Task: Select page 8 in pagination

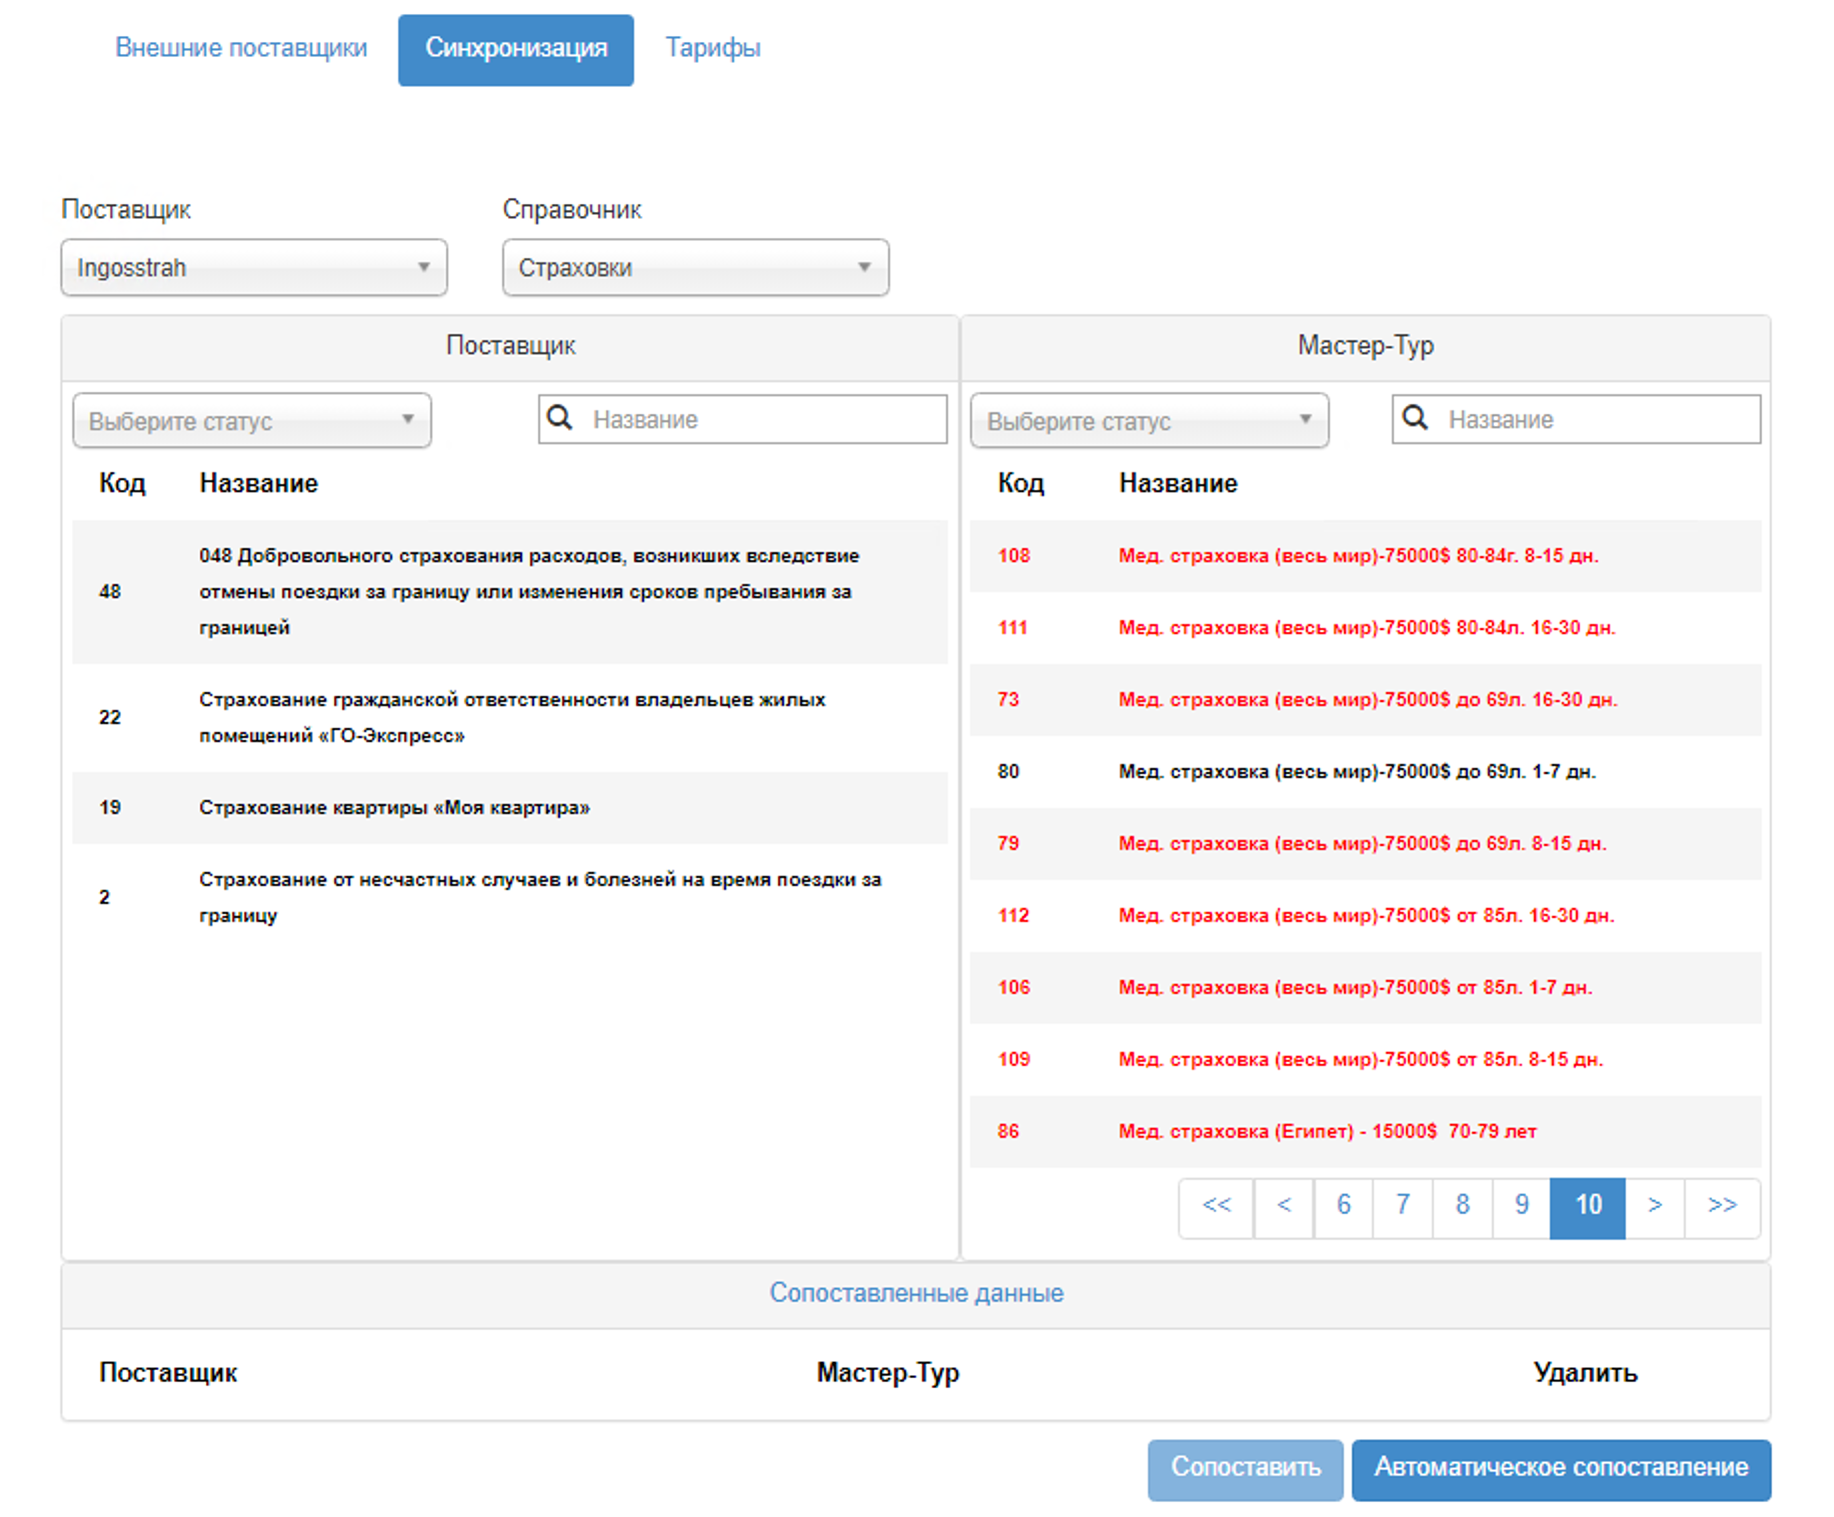Action: click(1462, 1207)
